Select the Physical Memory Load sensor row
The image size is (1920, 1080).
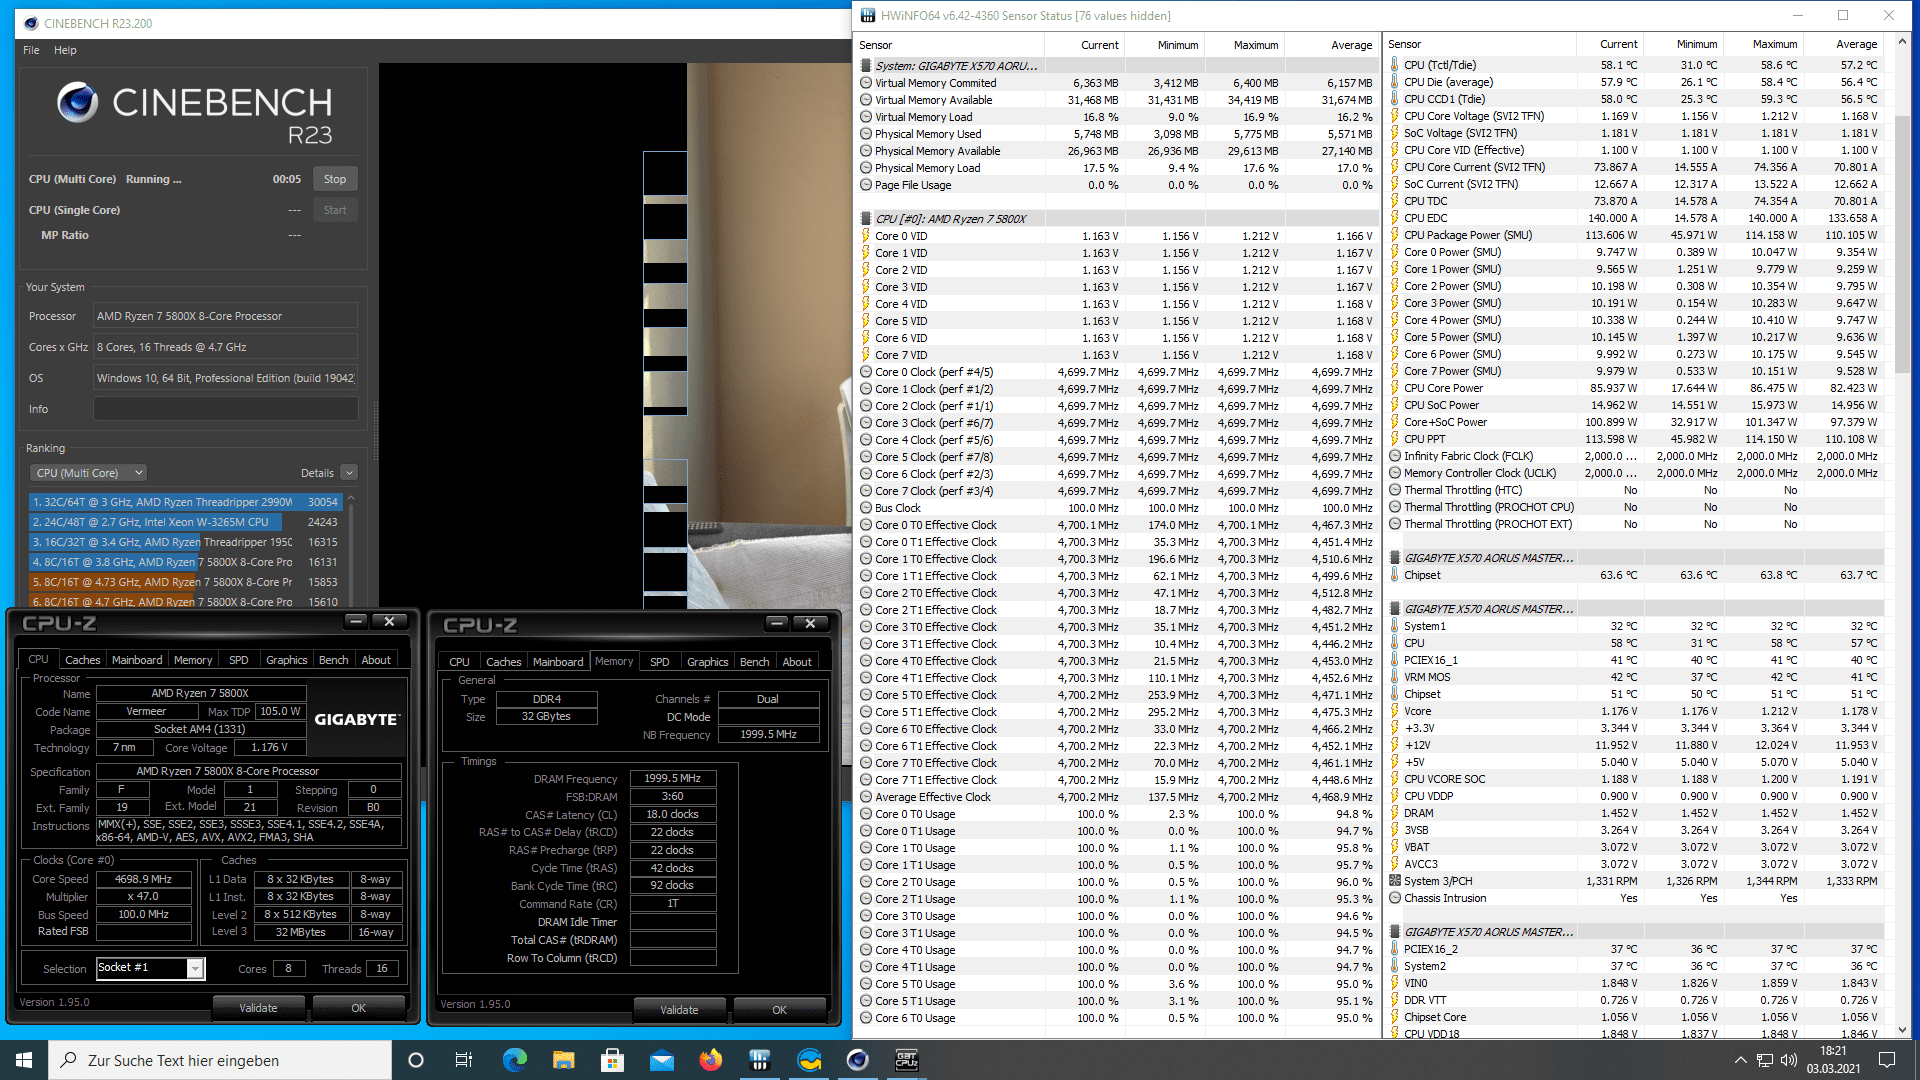click(1116, 168)
